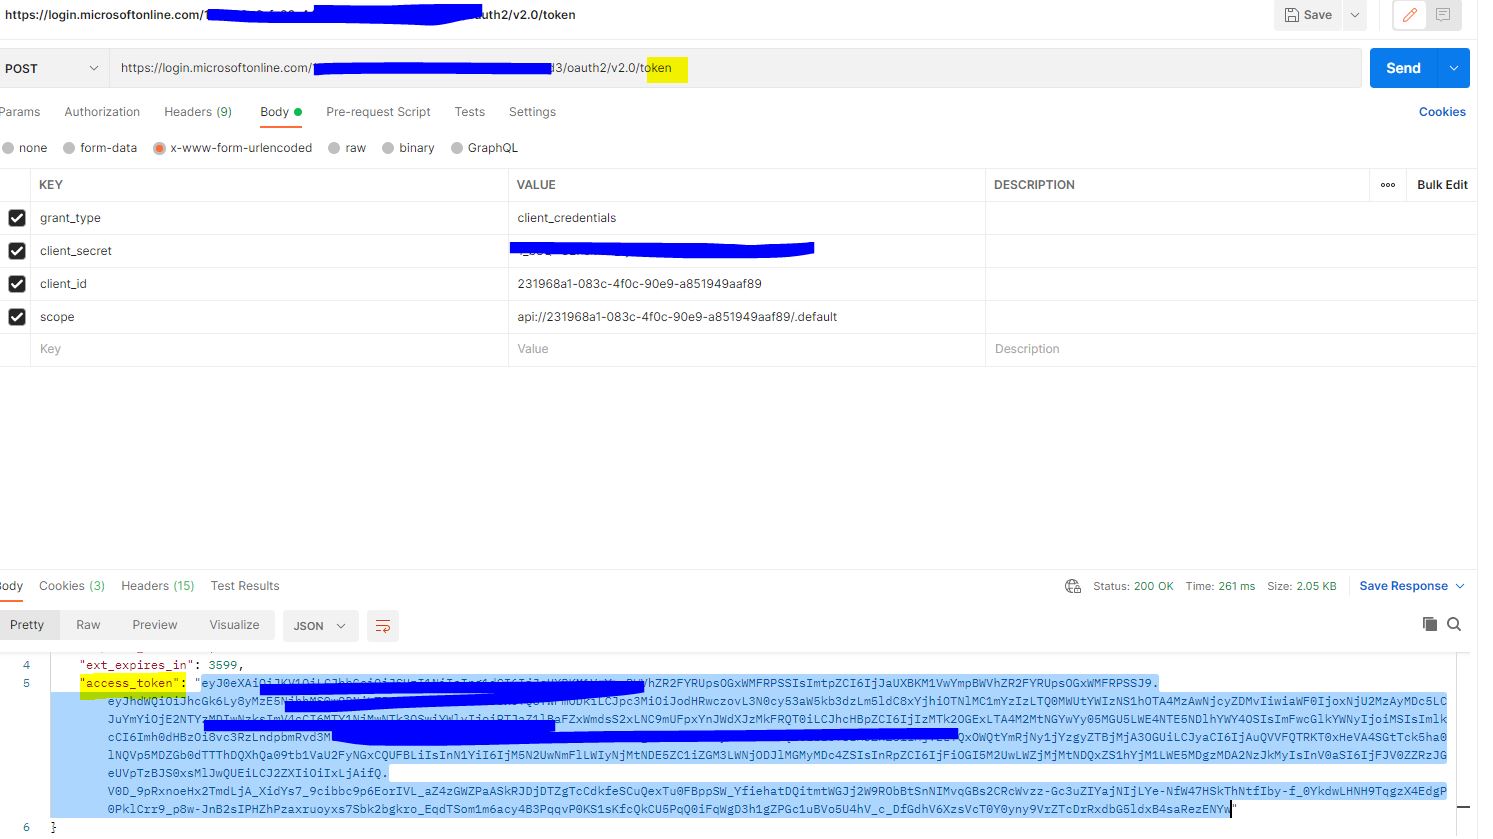Open the request Settings tab
This screenshot has width=1493, height=839.
tap(532, 112)
